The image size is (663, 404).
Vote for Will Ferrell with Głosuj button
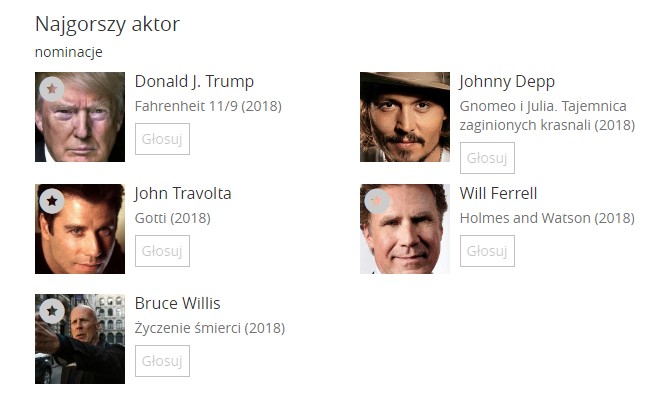[487, 251]
